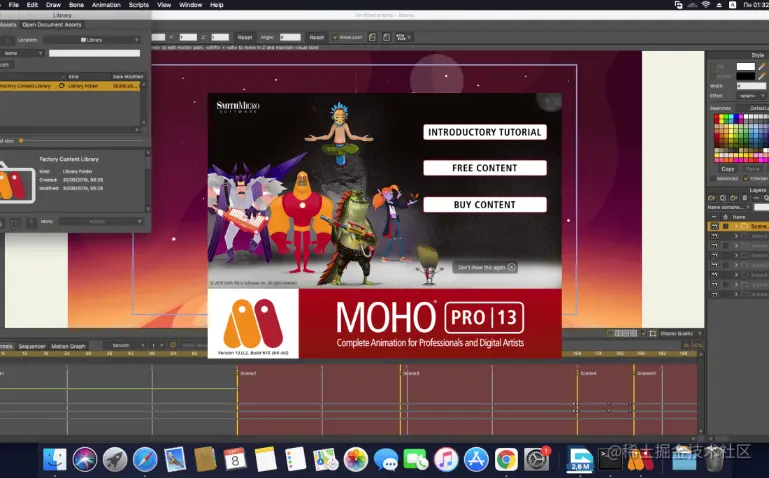The image size is (769, 478).
Task: Click the Reset button left of Angle
Action: tap(245, 37)
